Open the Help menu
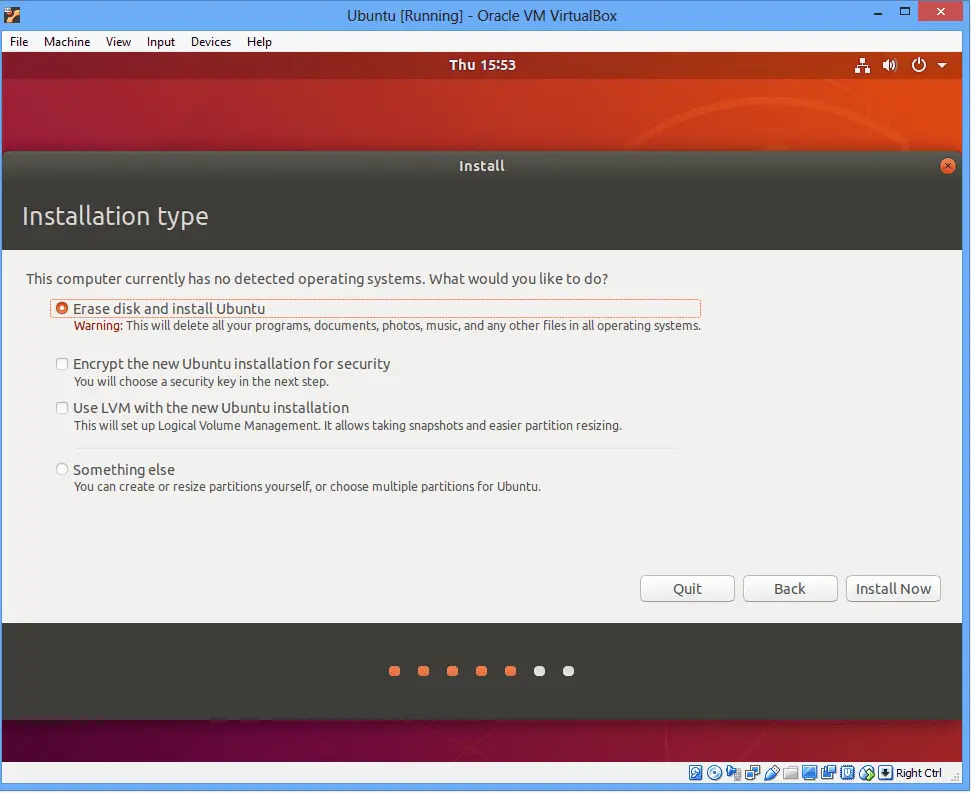The height and width of the screenshot is (793, 971). click(x=259, y=41)
